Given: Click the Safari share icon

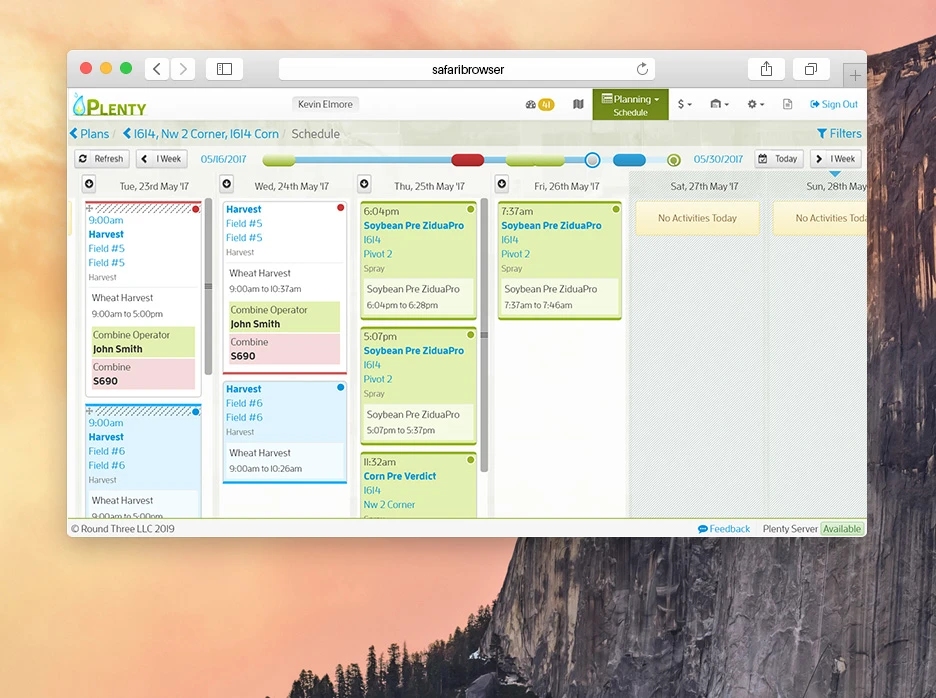Looking at the screenshot, I should click(766, 69).
